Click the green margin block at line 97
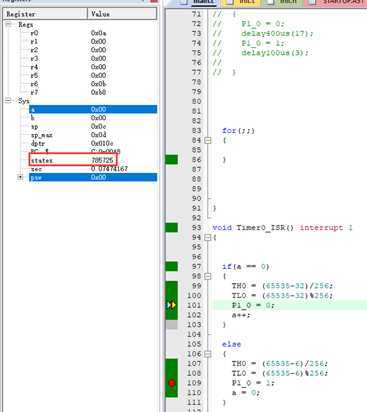 [172, 266]
